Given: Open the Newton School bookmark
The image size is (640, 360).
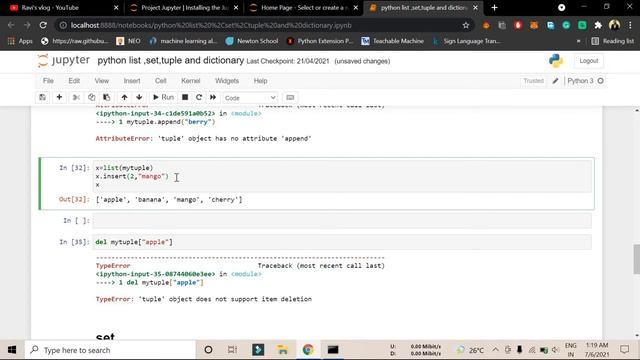Looking at the screenshot, I should coord(252,41).
